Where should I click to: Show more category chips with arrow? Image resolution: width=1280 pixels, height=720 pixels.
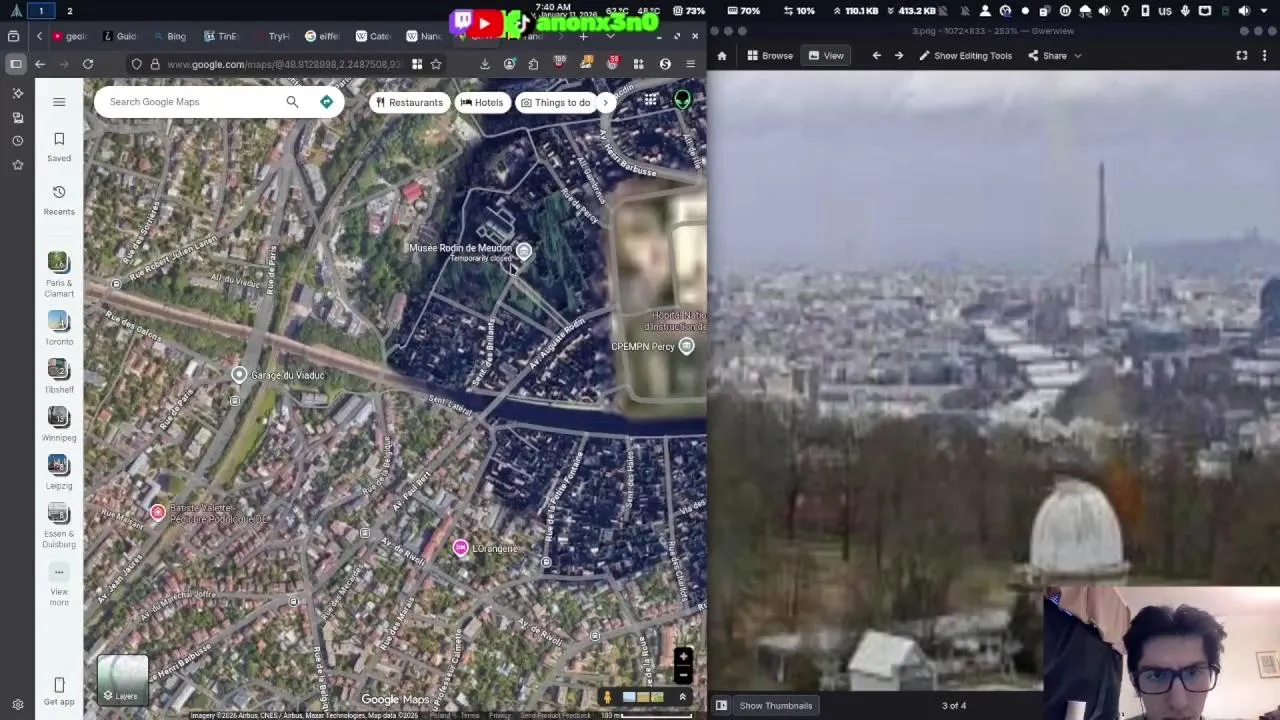pos(605,102)
